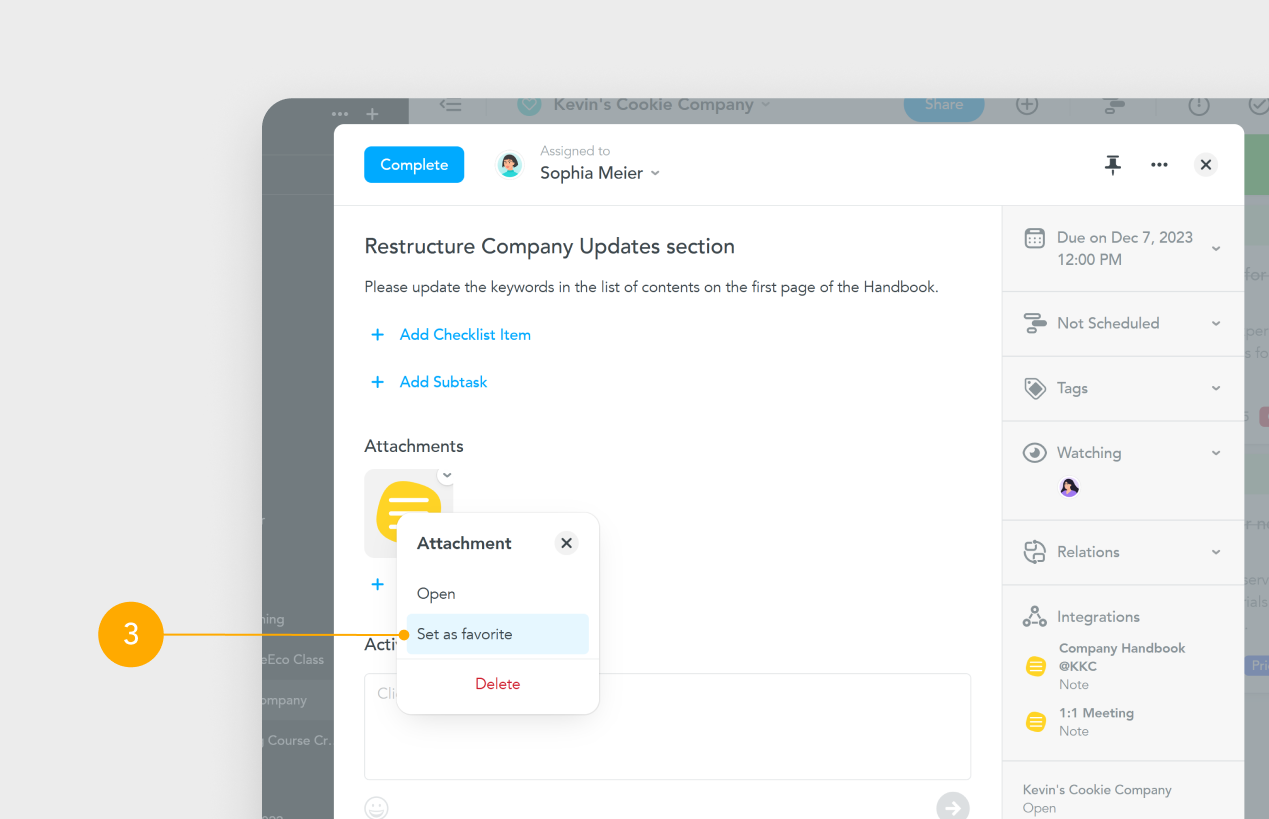Viewport: 1269px width, 819px height.
Task: Click the Watching eye icon
Action: pos(1035,453)
